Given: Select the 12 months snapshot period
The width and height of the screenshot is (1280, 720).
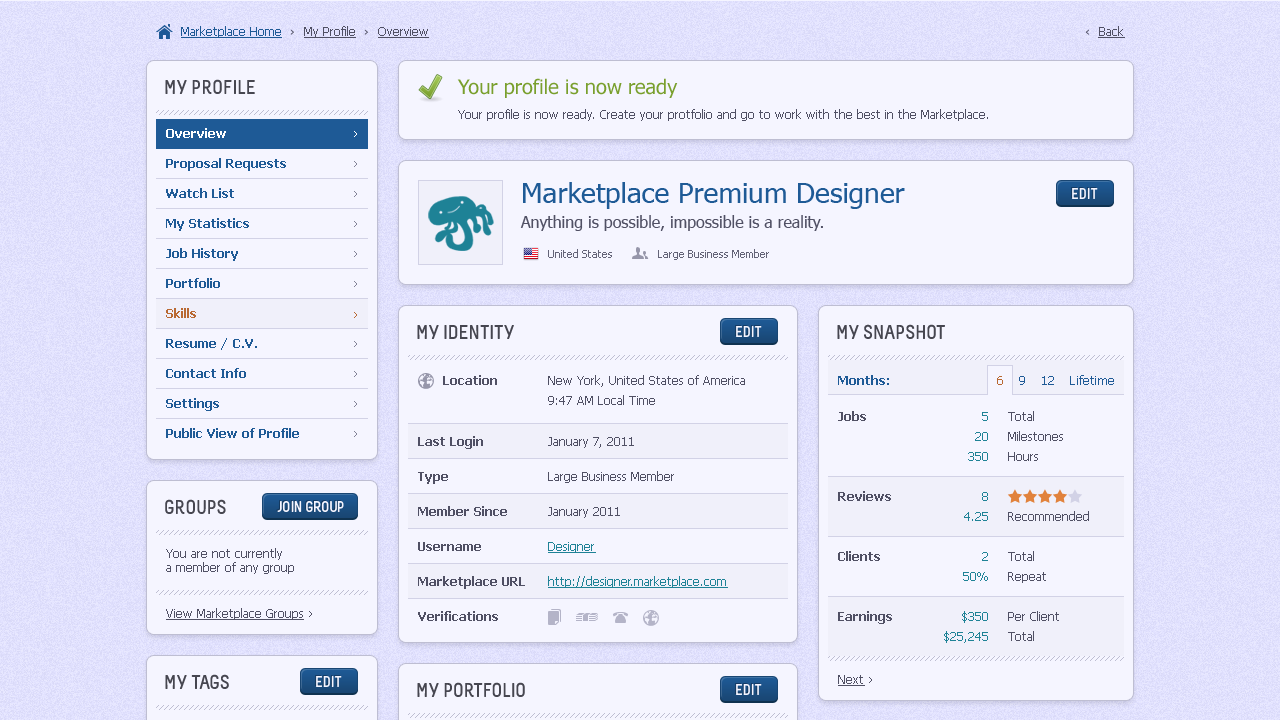Looking at the screenshot, I should 1047,380.
